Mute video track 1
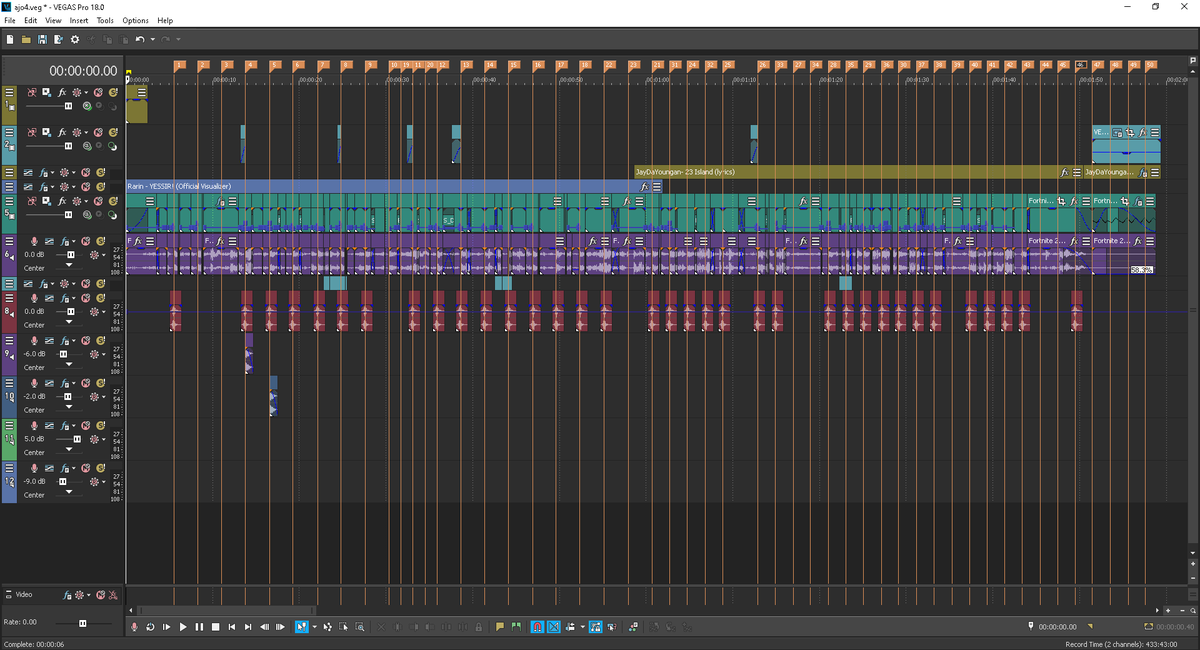1200x650 pixels. point(99,92)
